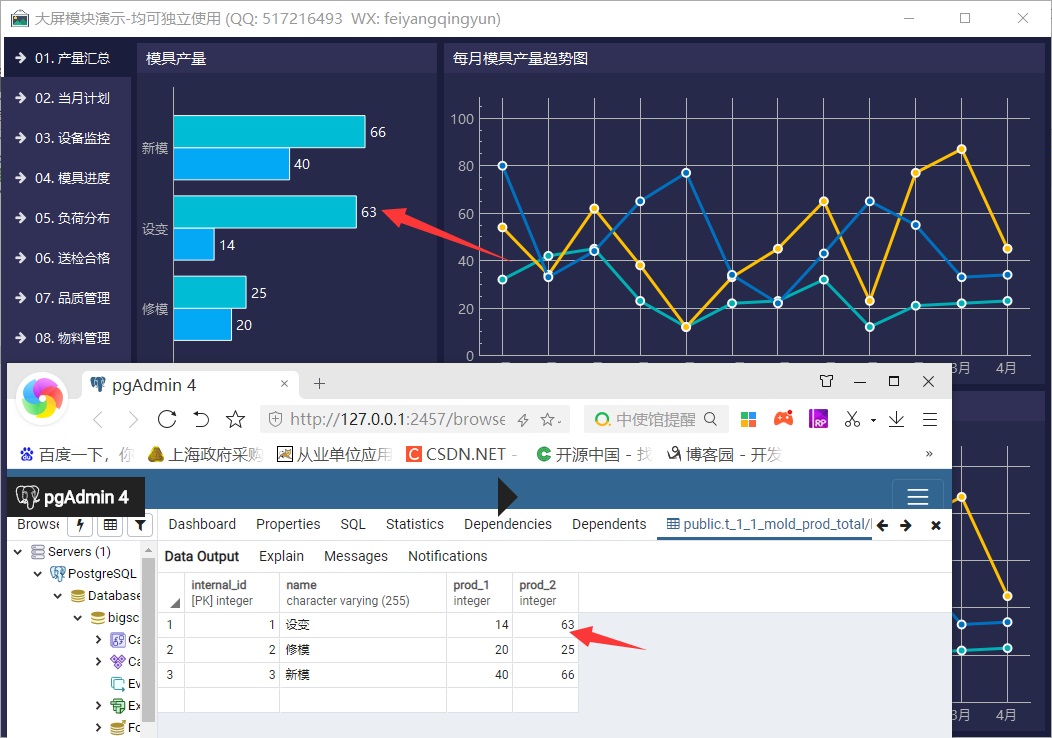Collapse the Servers (1) tree node

coord(19,552)
